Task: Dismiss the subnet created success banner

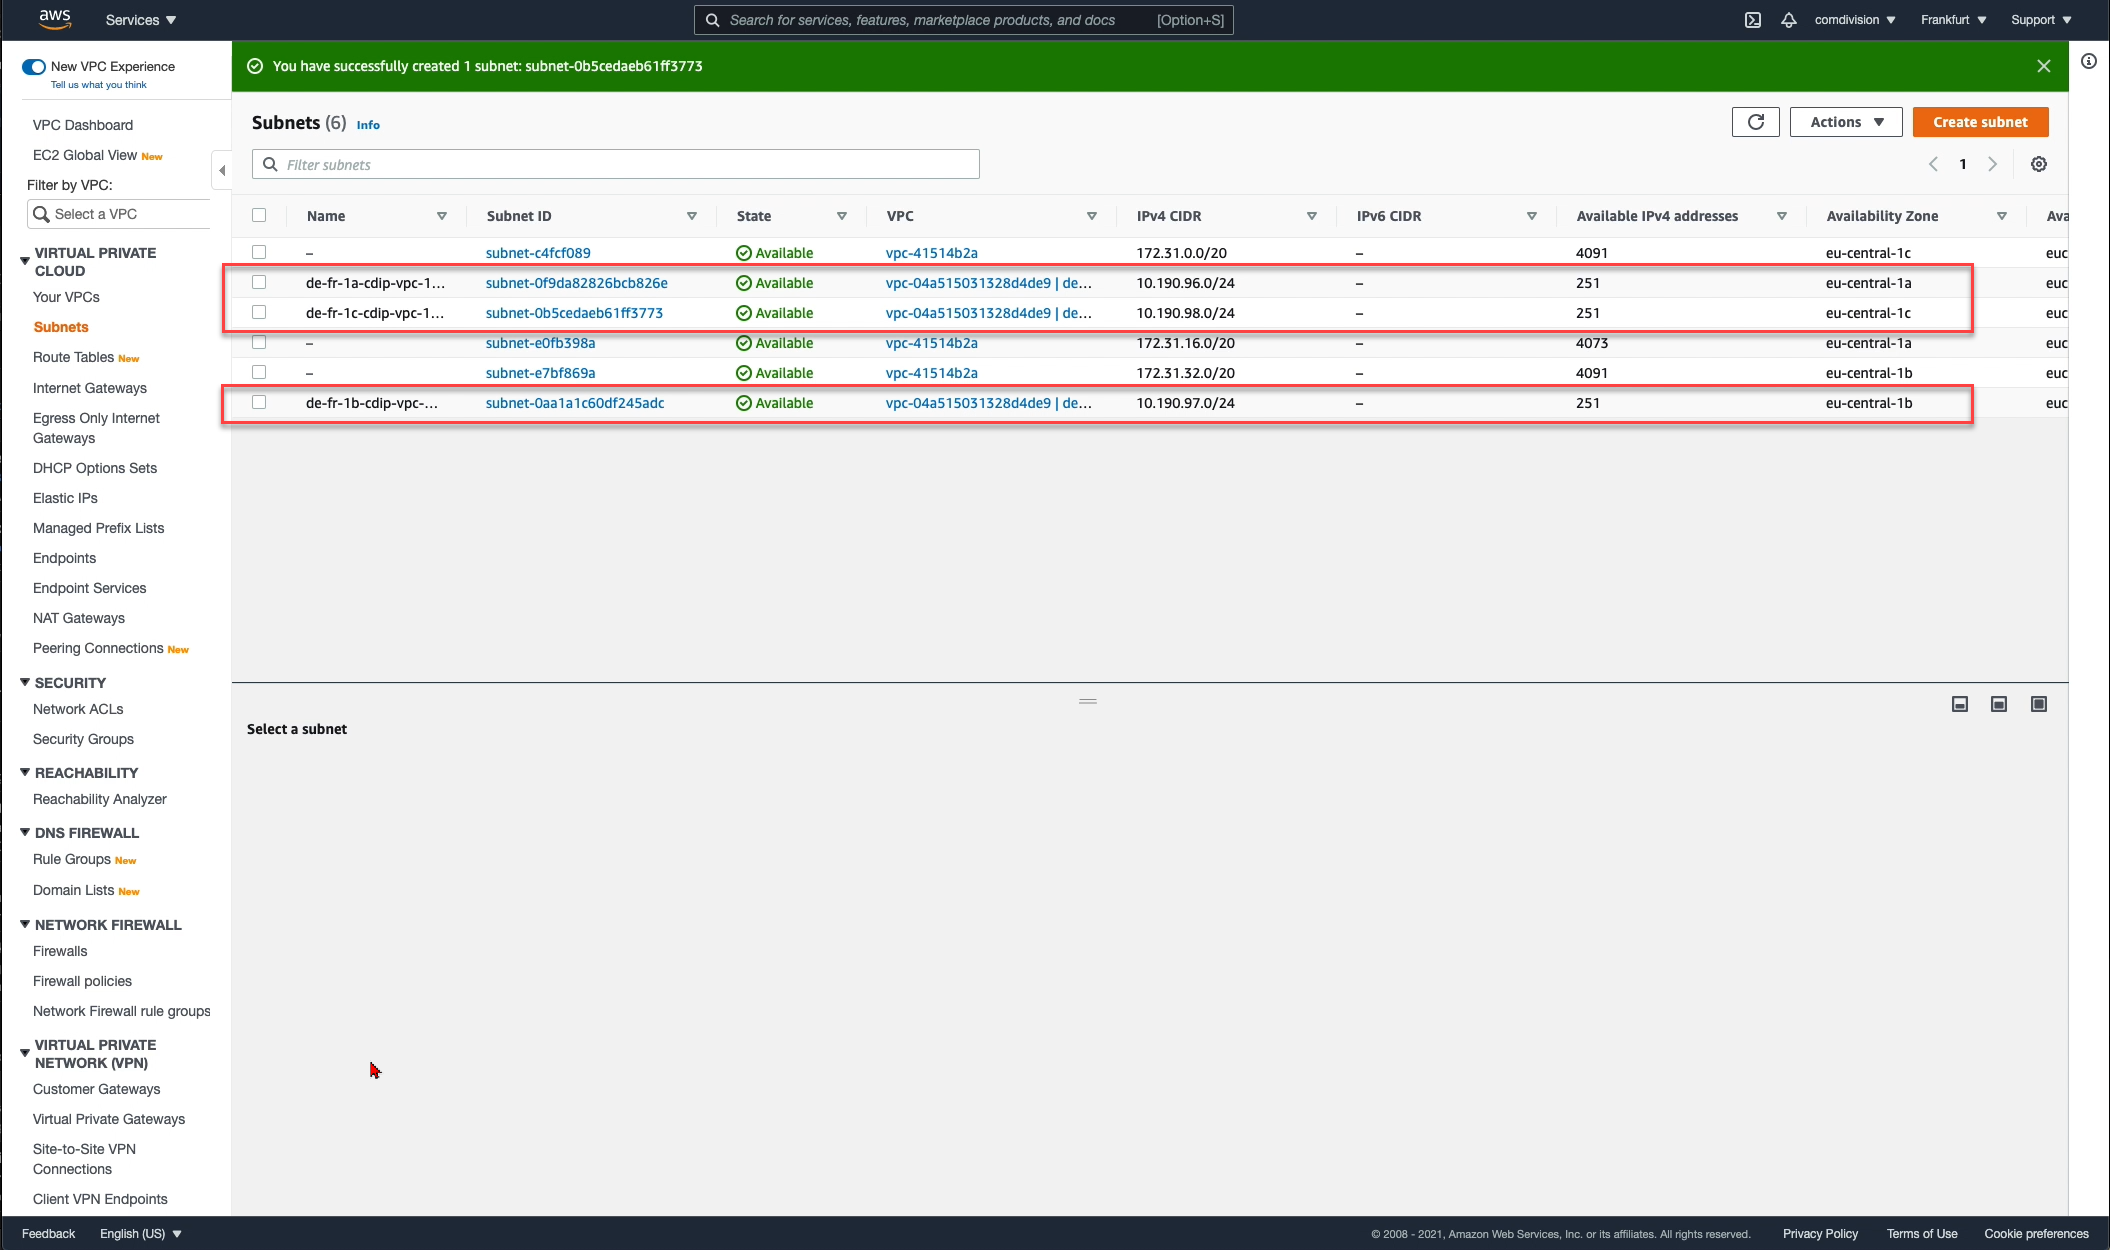Action: click(x=2044, y=66)
